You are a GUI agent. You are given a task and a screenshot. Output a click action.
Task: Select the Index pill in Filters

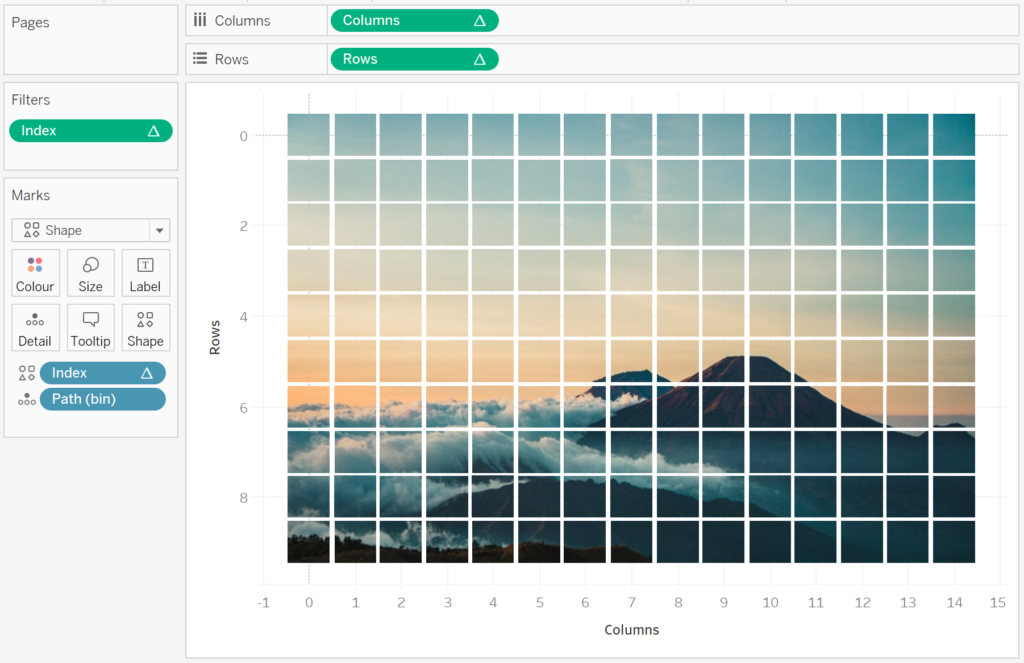tap(91, 131)
